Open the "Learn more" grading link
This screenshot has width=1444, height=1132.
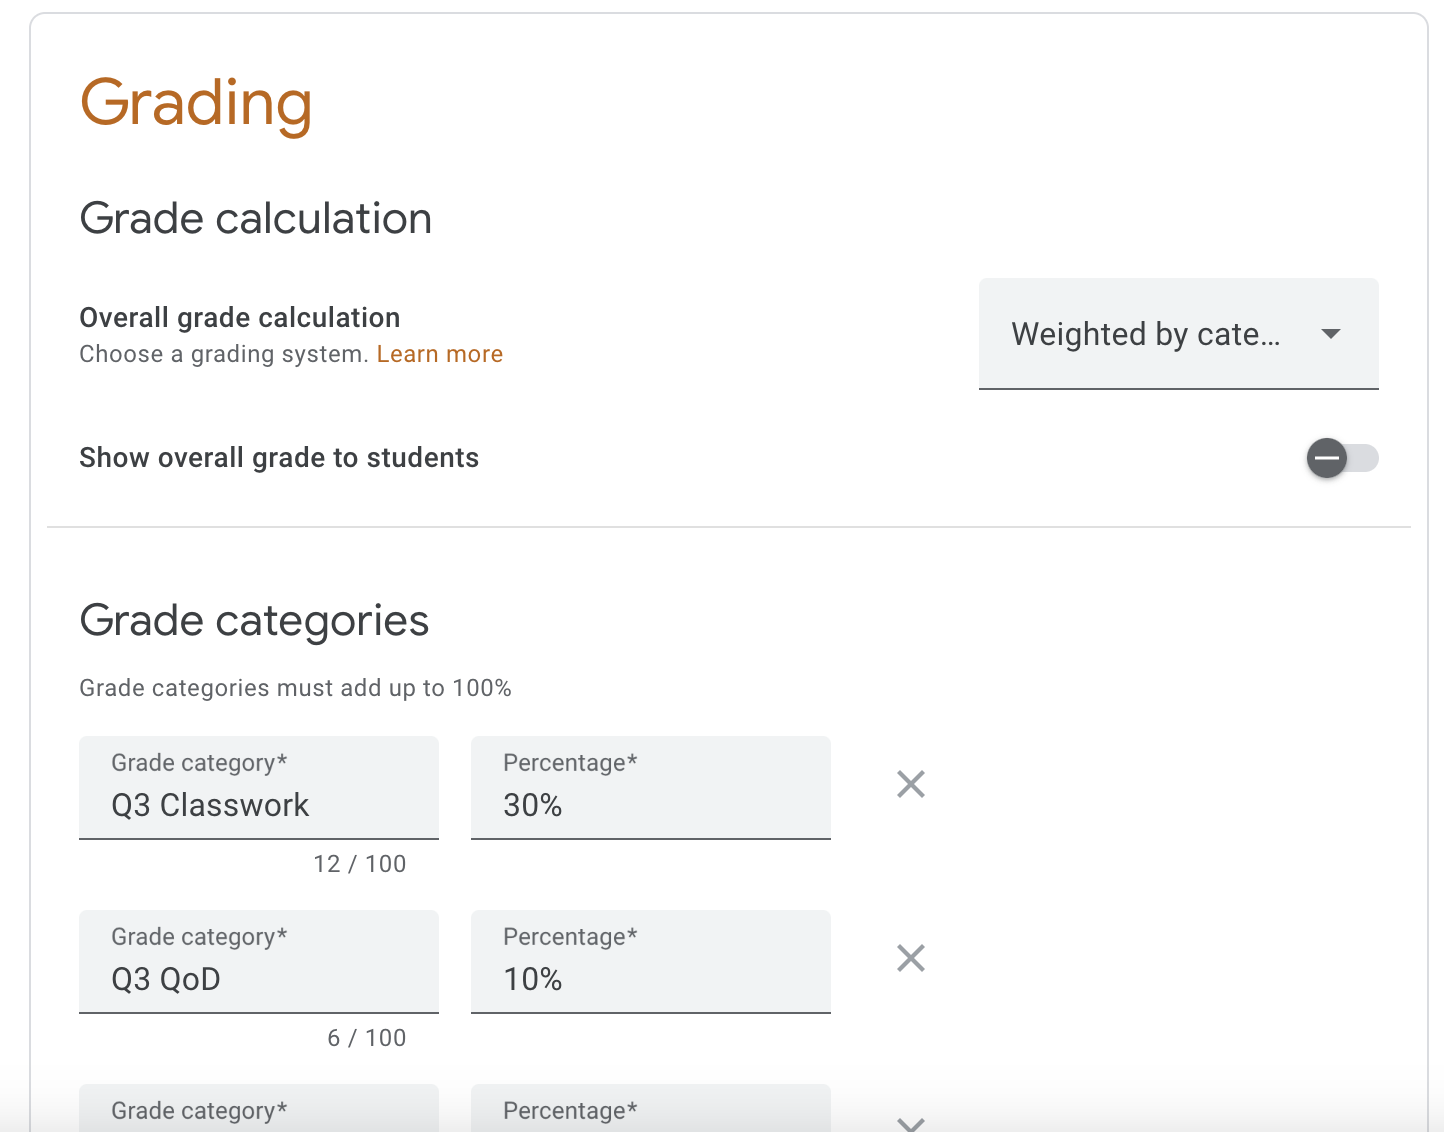[439, 353]
